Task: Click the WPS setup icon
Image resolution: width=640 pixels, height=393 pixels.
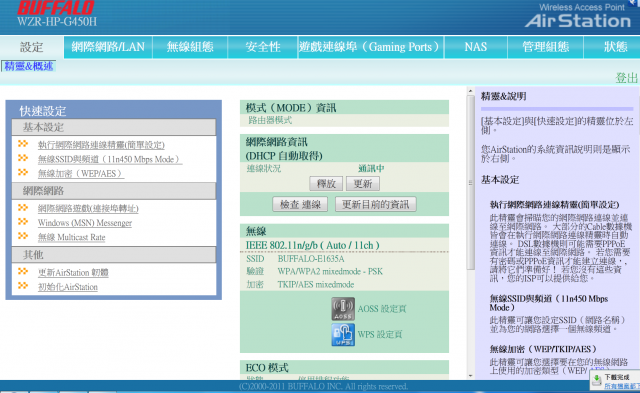Action: pos(343,335)
